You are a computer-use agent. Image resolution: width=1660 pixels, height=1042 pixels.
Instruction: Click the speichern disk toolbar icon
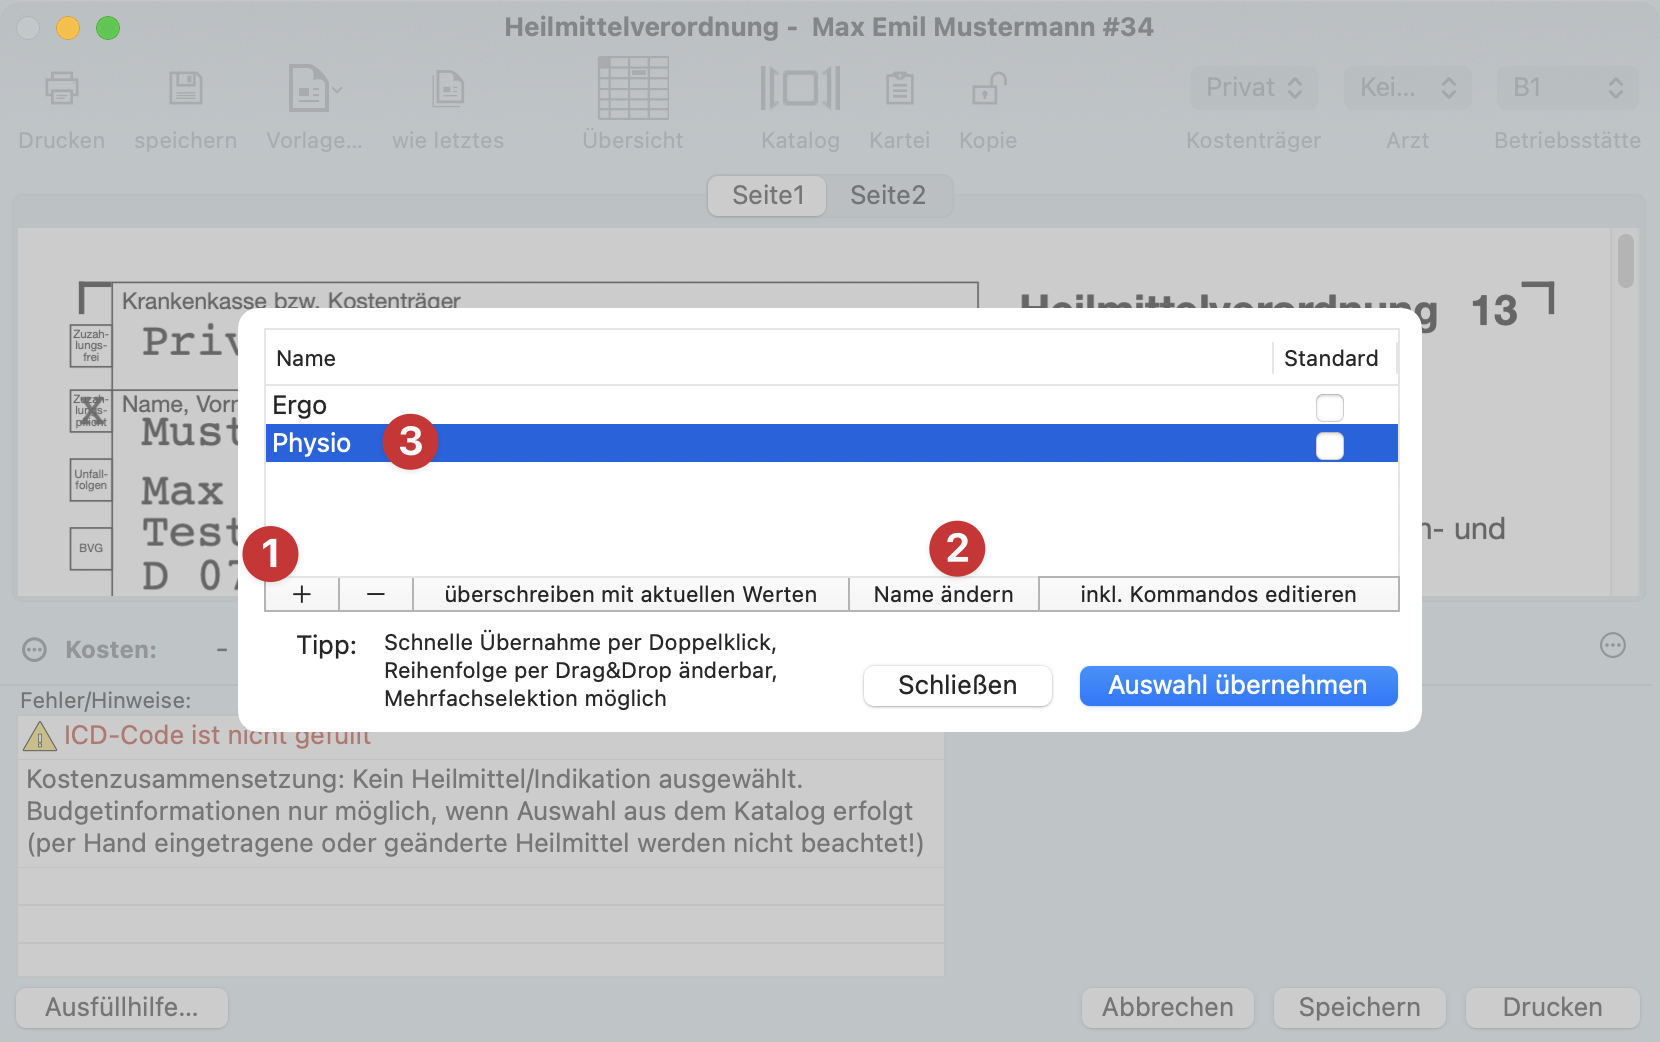click(185, 89)
